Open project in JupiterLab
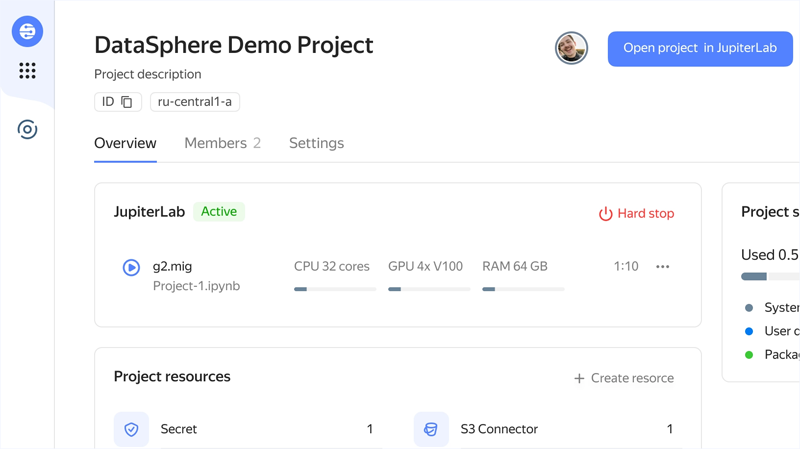Screen dimensions: 800x449 [699, 48]
